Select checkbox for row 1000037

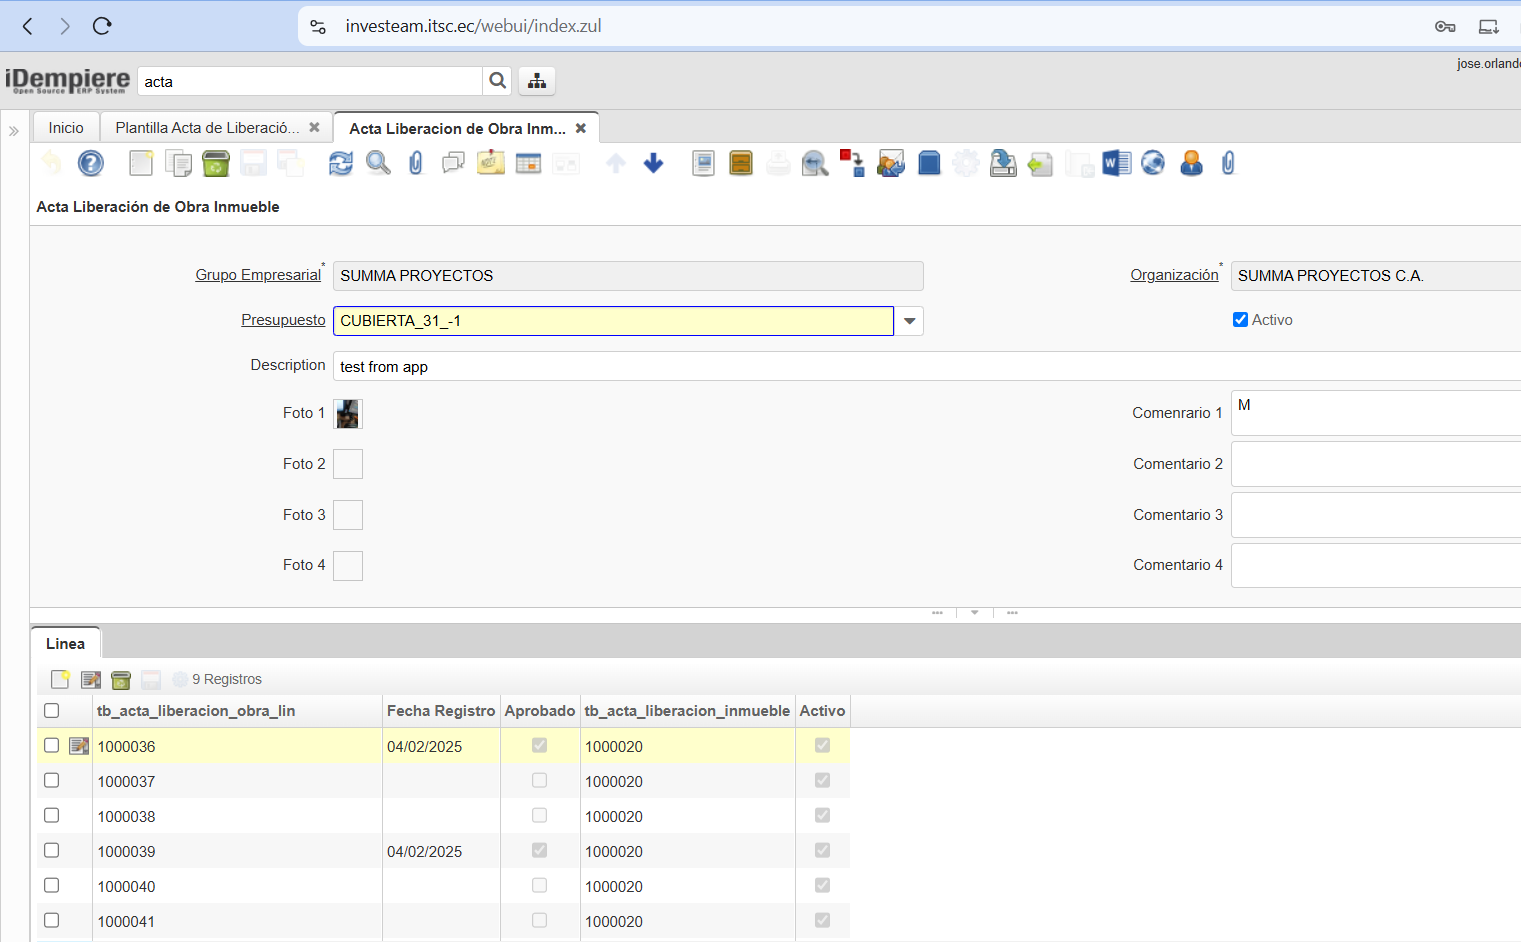tap(52, 780)
